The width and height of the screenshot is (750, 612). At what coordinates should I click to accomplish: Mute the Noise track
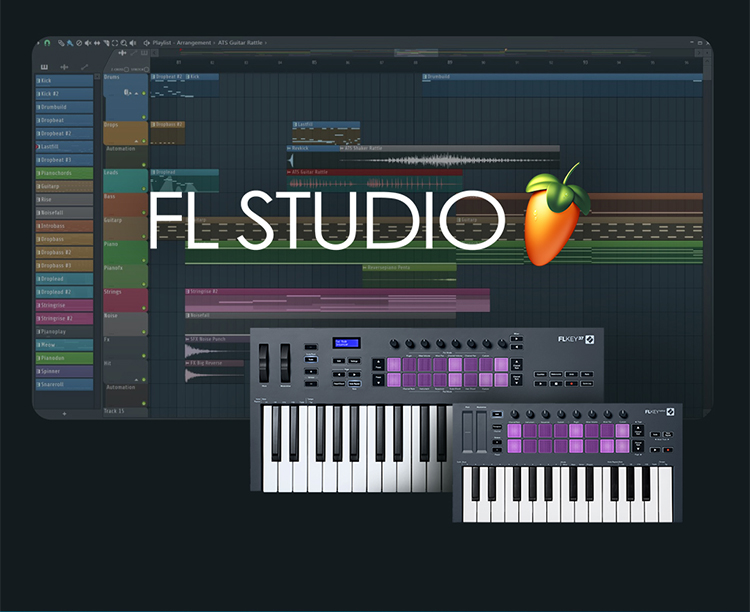pyautogui.click(x=143, y=332)
